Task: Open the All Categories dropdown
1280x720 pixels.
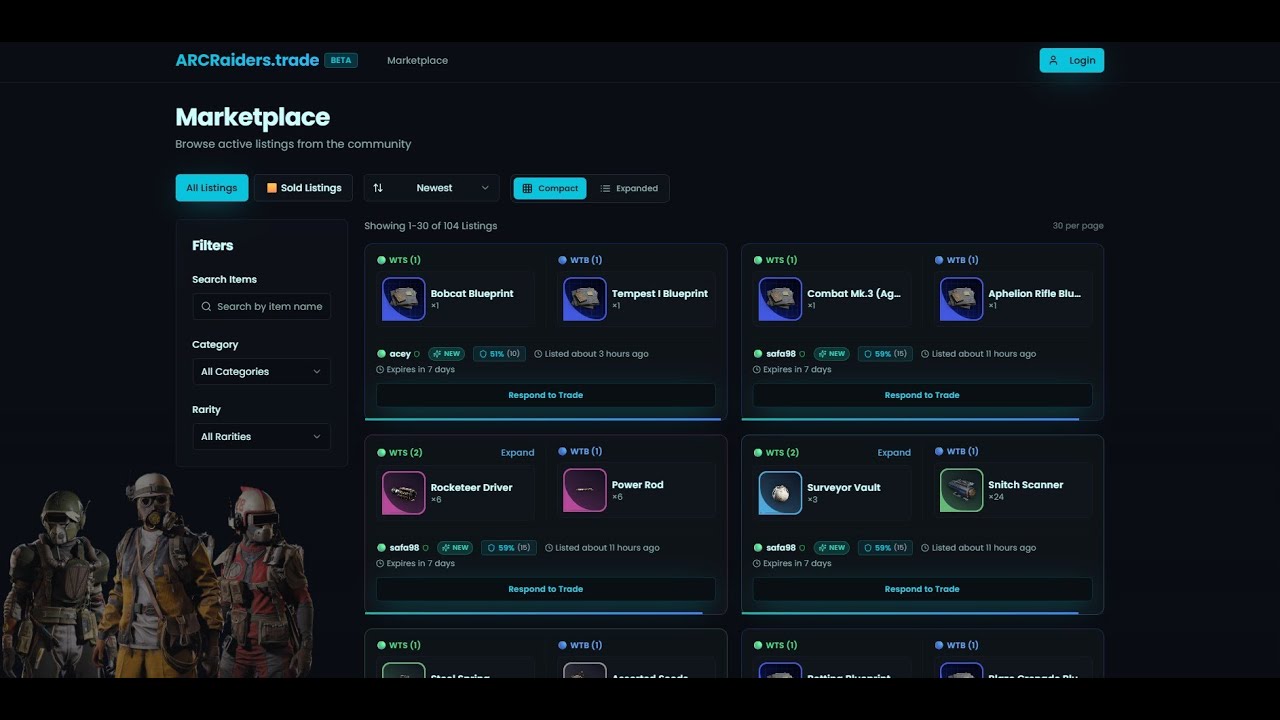Action: 261,372
